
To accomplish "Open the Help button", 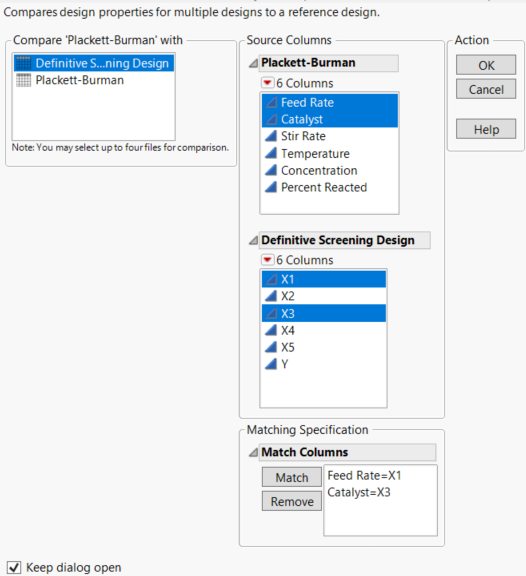I will 486,129.
